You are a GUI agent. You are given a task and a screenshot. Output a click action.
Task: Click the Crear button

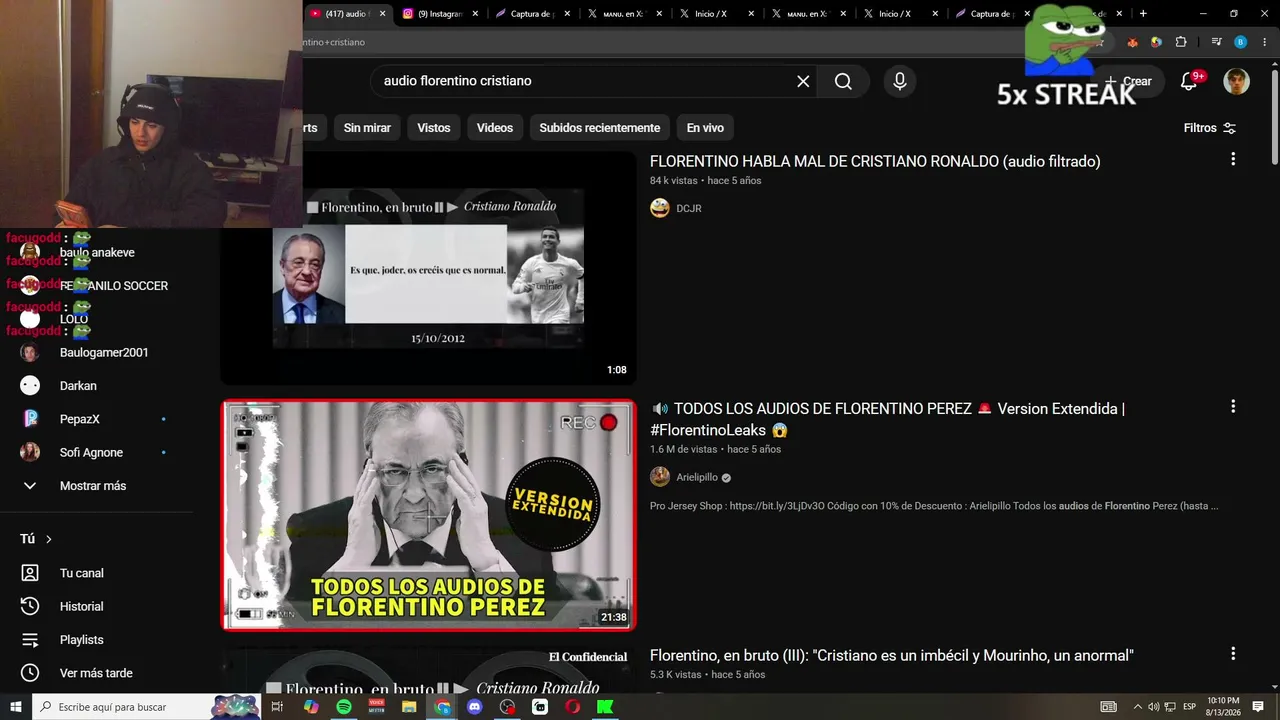(x=1129, y=81)
